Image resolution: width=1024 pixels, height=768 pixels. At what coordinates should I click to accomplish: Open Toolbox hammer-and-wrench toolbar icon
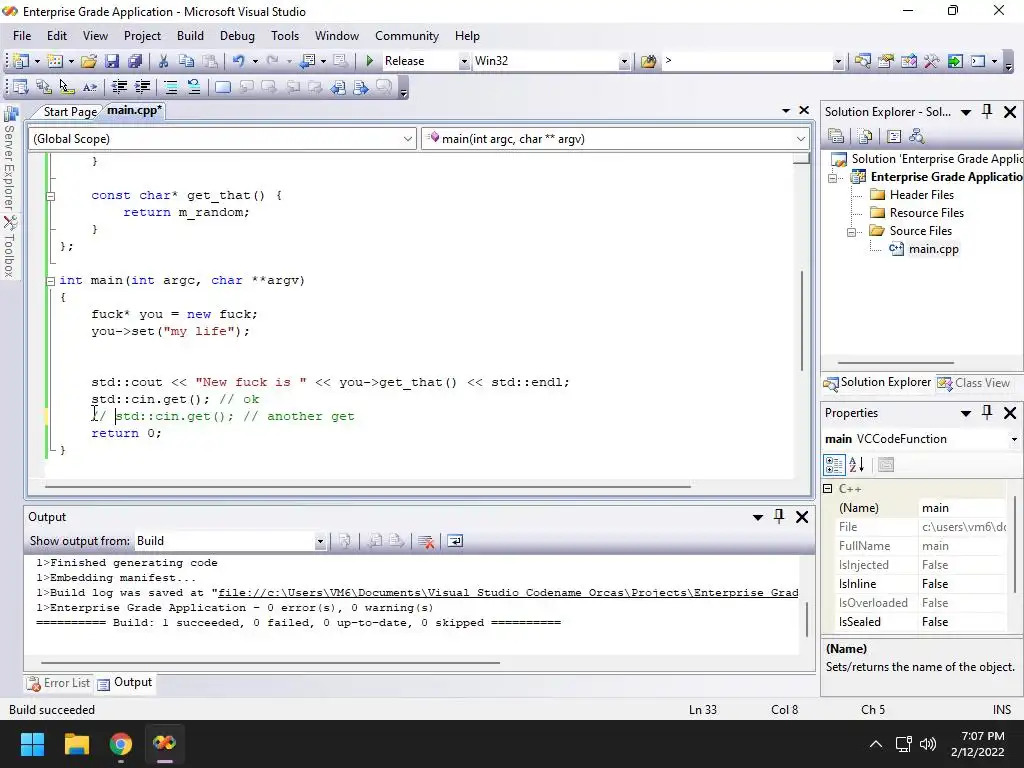pos(931,61)
